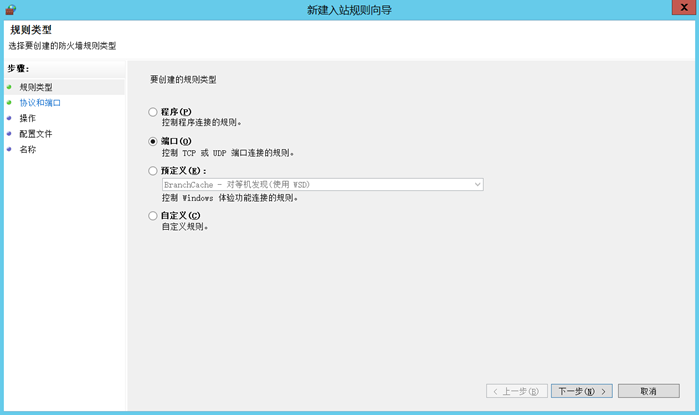699x415 pixels.
Task: Click the 取消 button
Action: [649, 391]
